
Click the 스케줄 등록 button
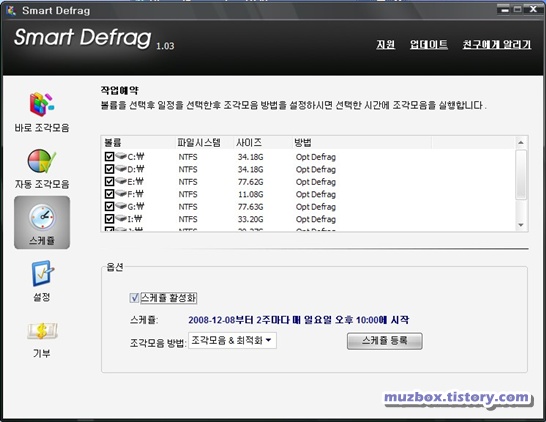coord(384,341)
